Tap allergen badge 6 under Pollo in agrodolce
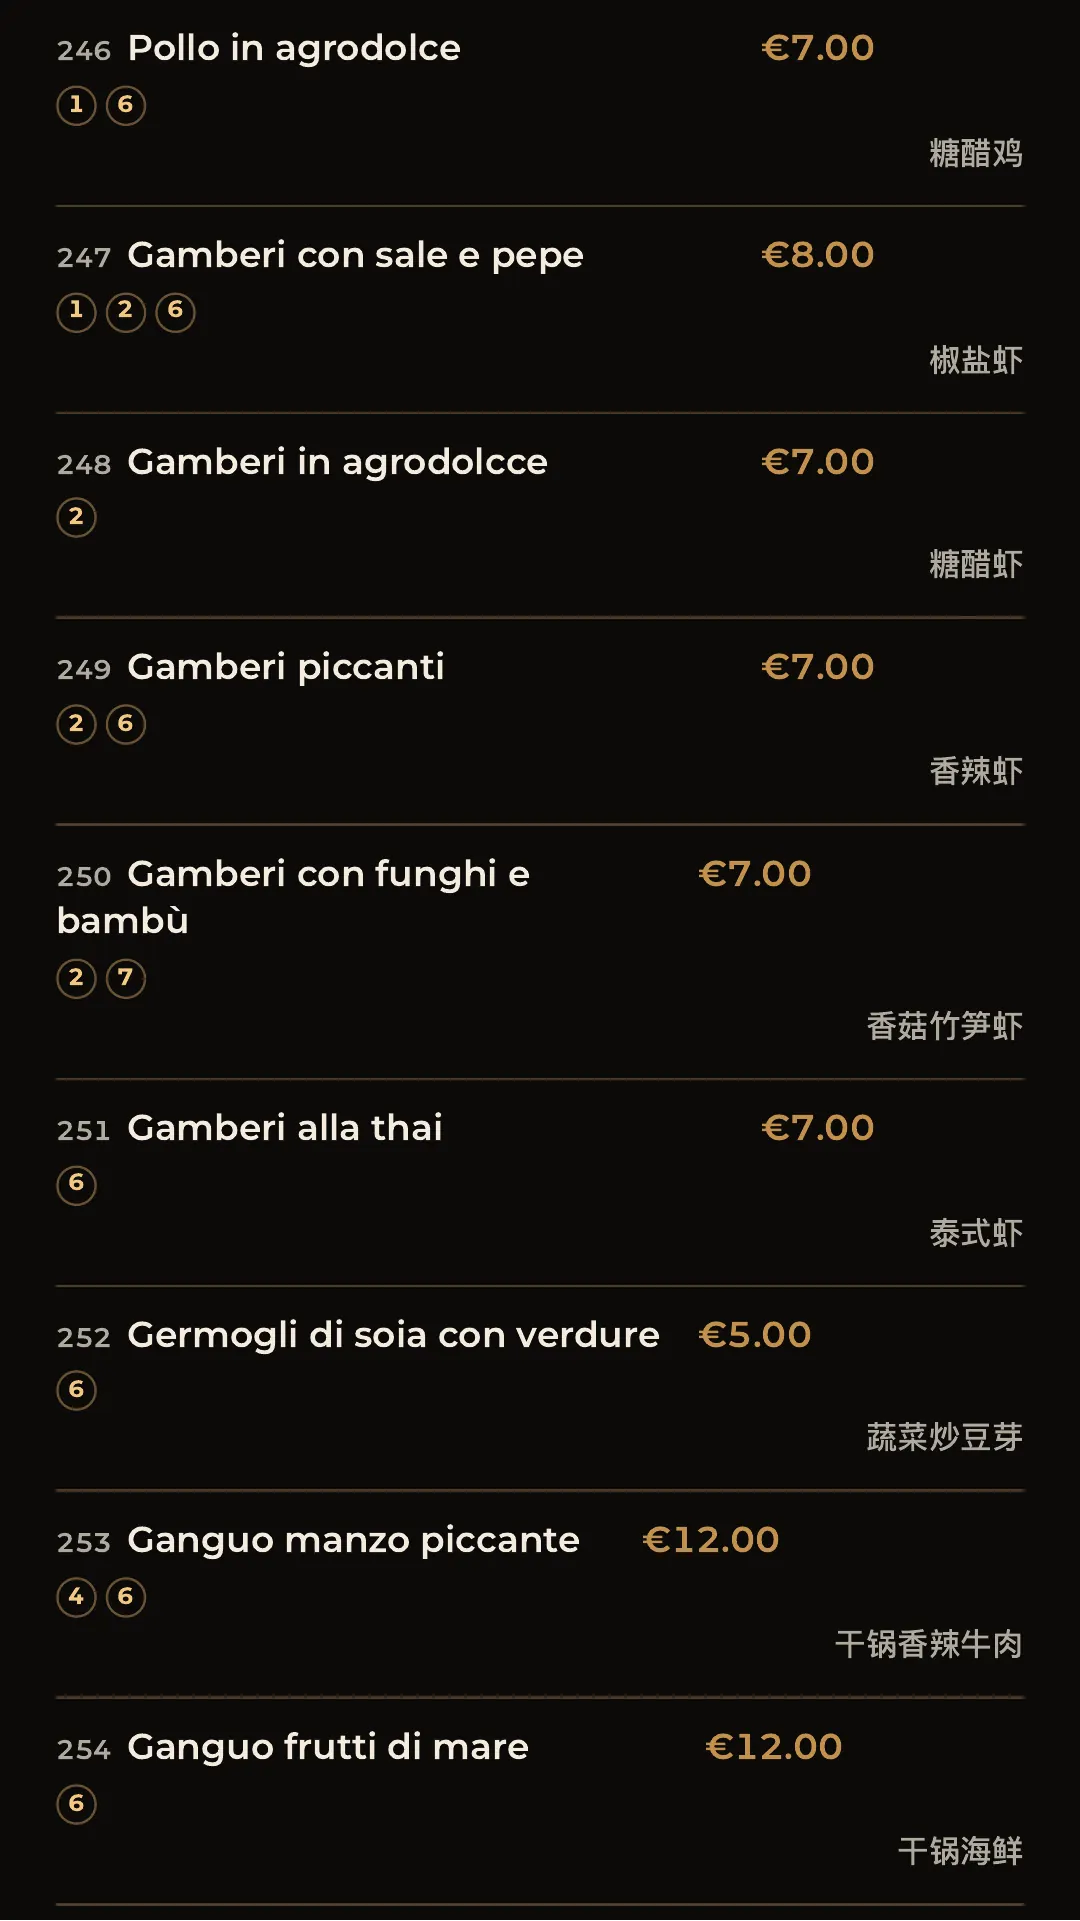Image resolution: width=1080 pixels, height=1921 pixels. (x=126, y=105)
